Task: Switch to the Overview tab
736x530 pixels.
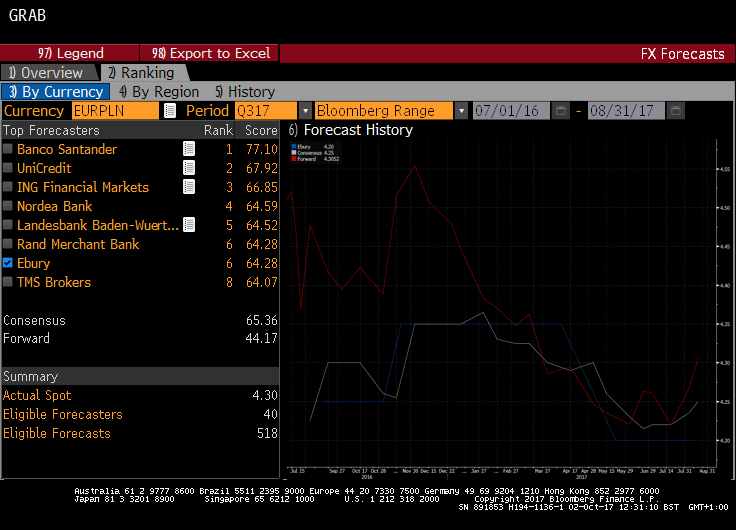Action: tap(49, 73)
